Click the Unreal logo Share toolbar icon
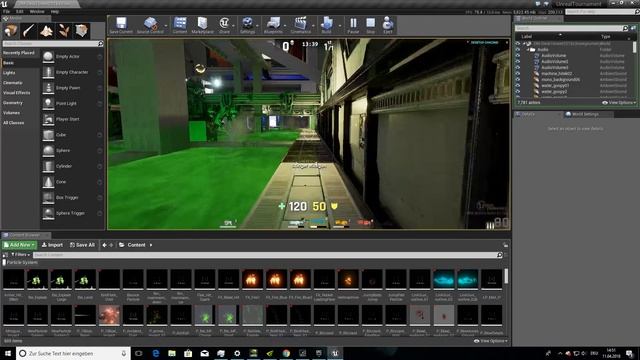Screen dimensions: 640x360 (x=224, y=24)
